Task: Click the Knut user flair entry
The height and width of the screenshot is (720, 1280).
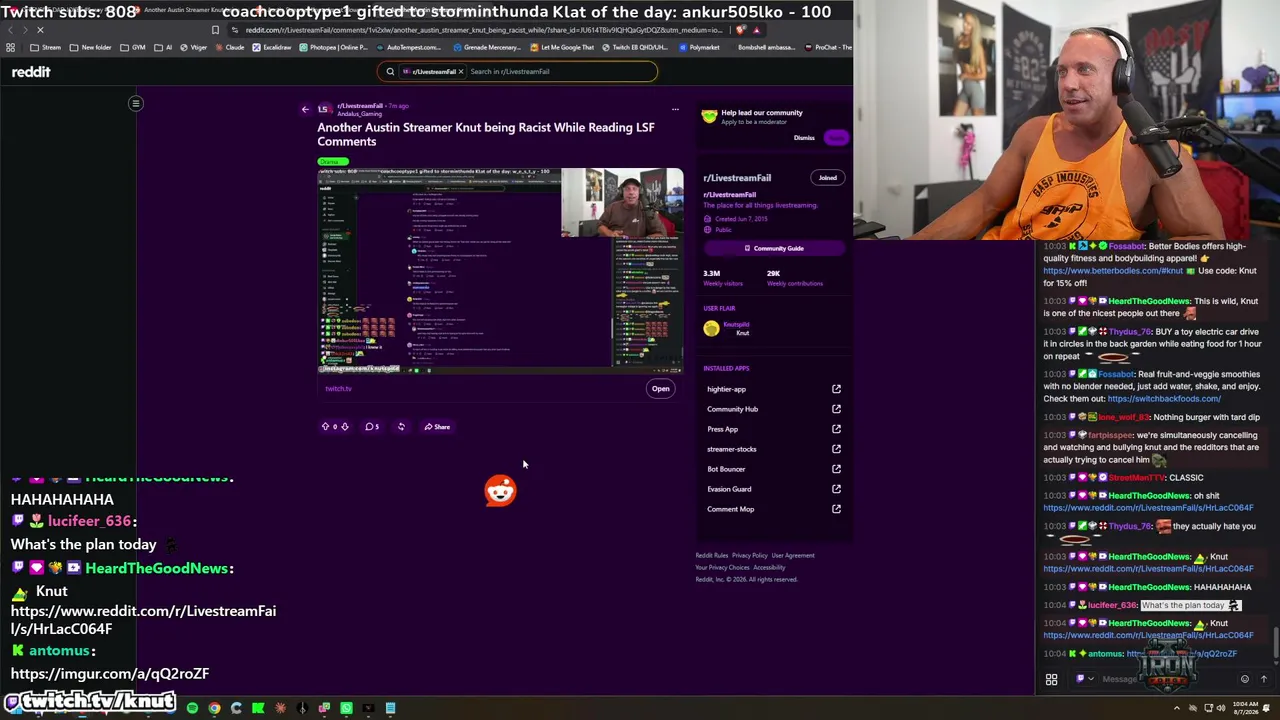Action: click(x=727, y=328)
